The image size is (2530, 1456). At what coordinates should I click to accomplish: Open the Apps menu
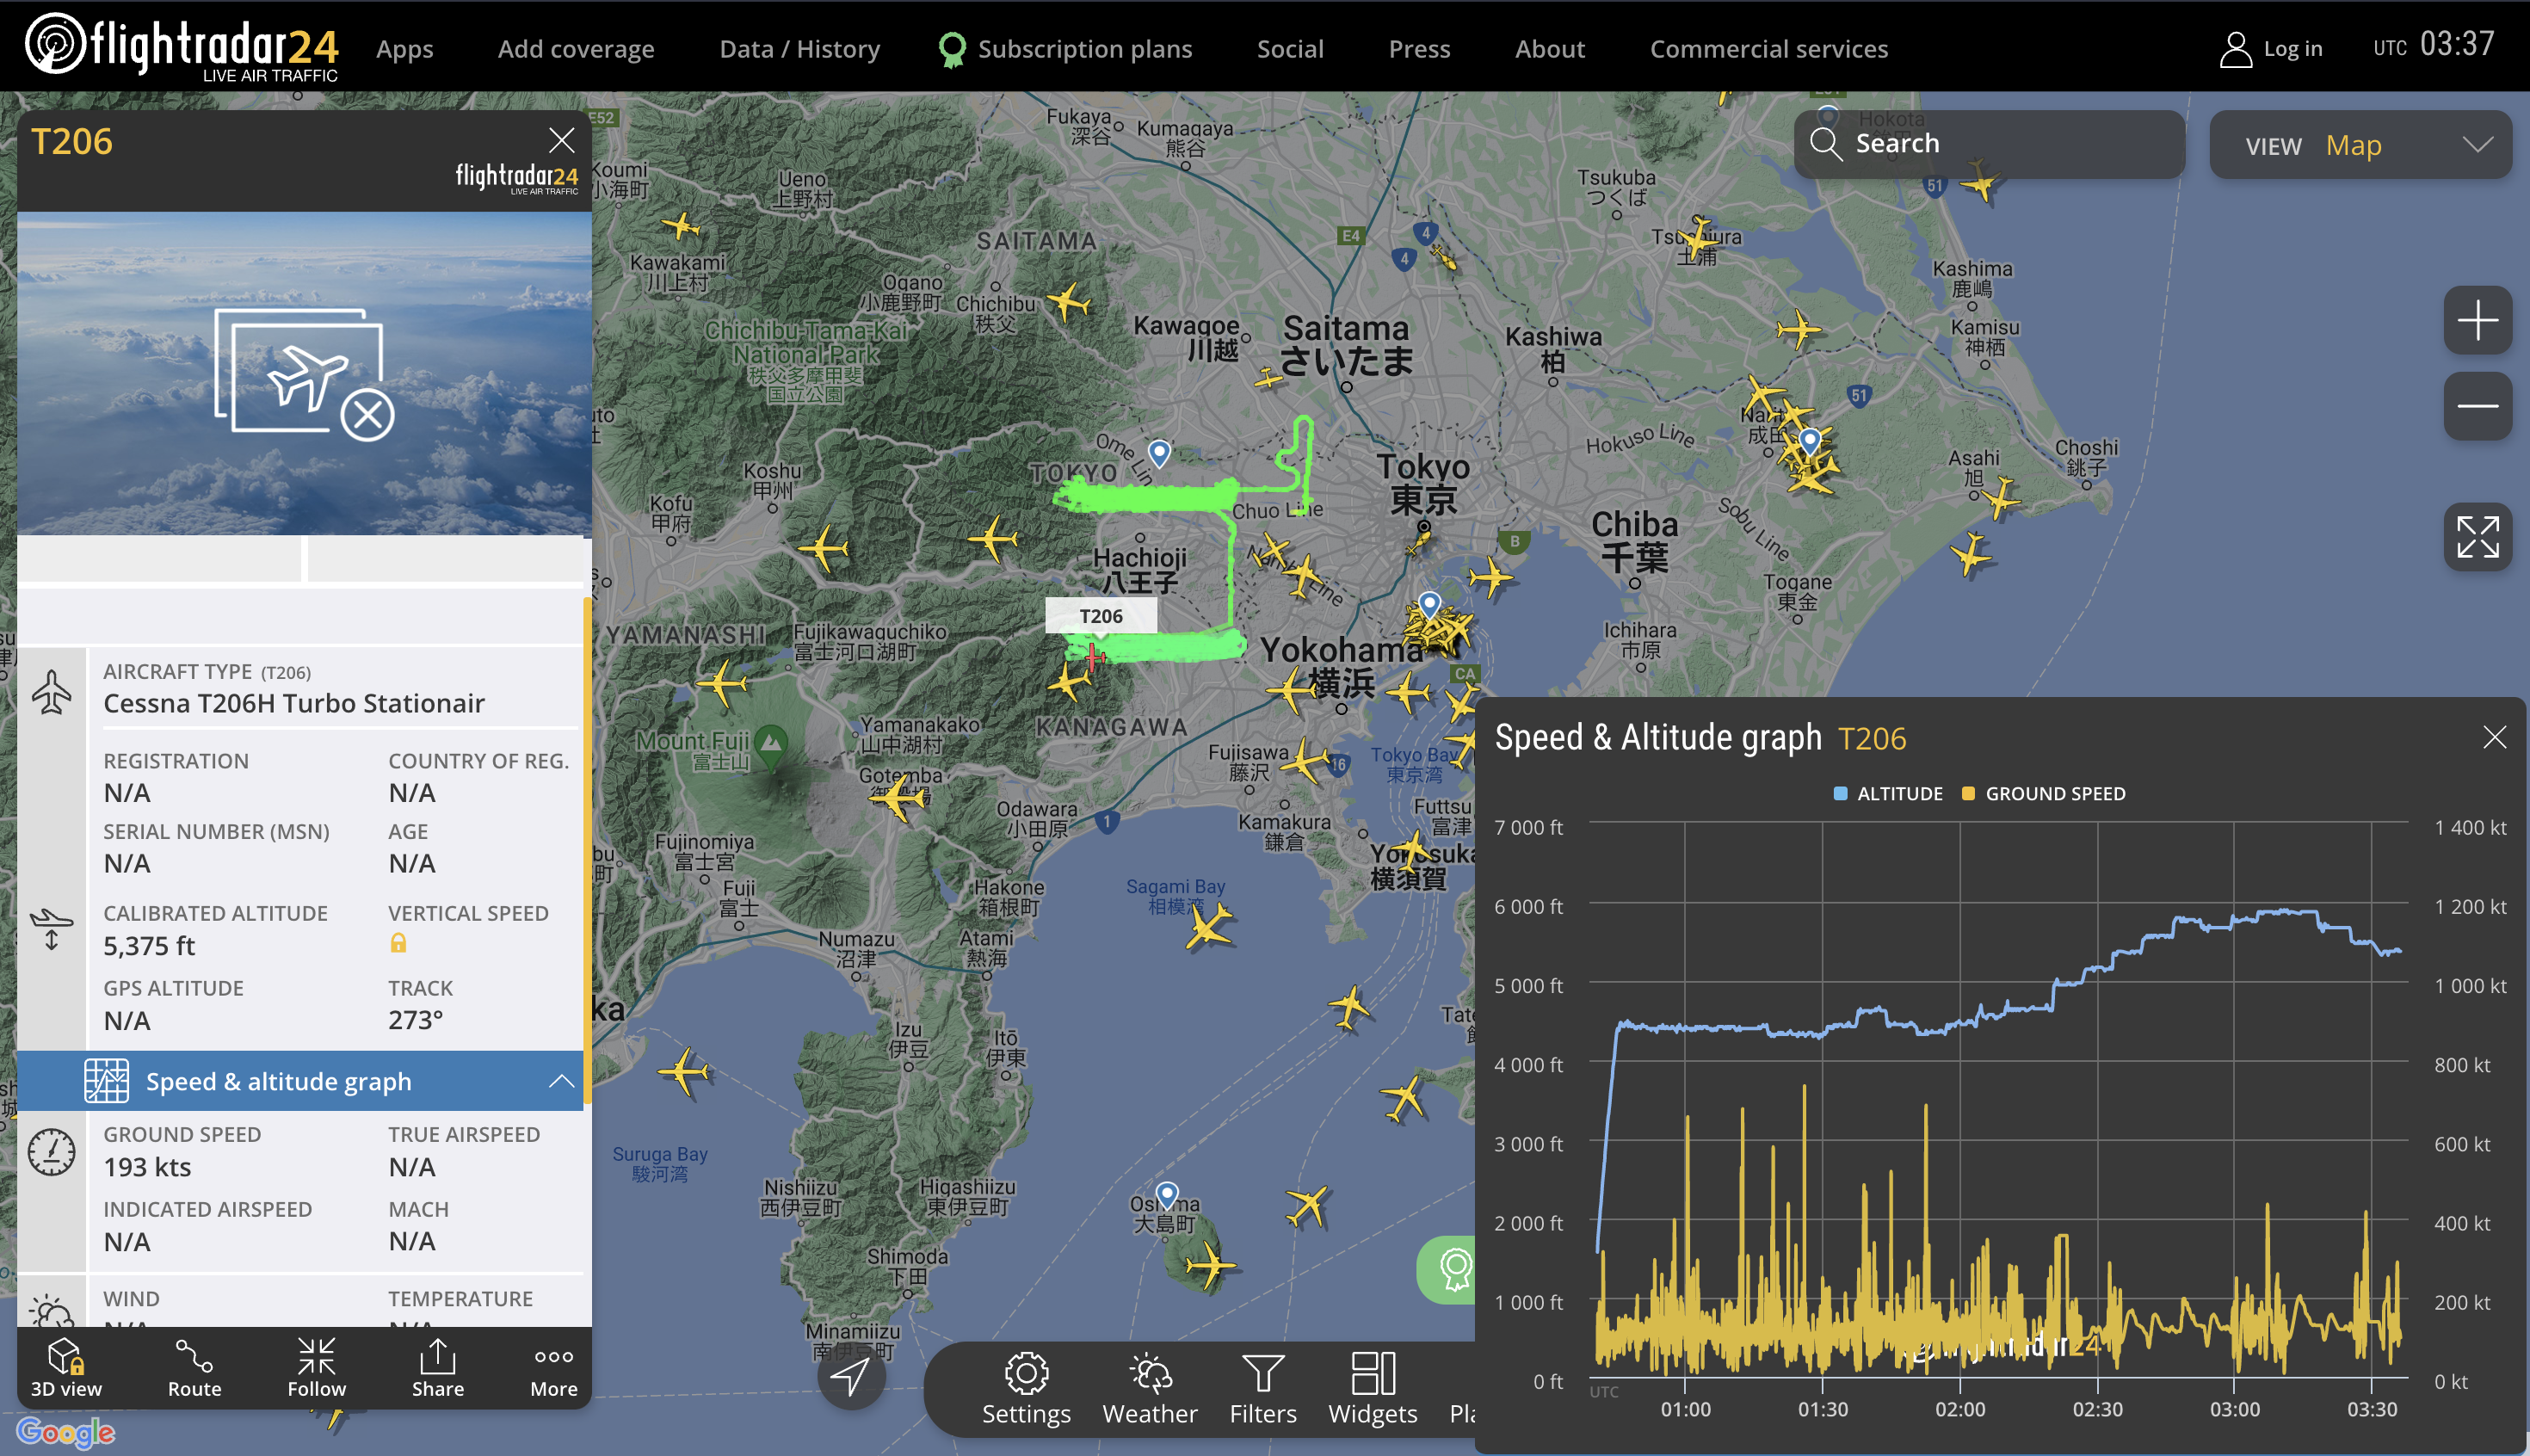405,49
